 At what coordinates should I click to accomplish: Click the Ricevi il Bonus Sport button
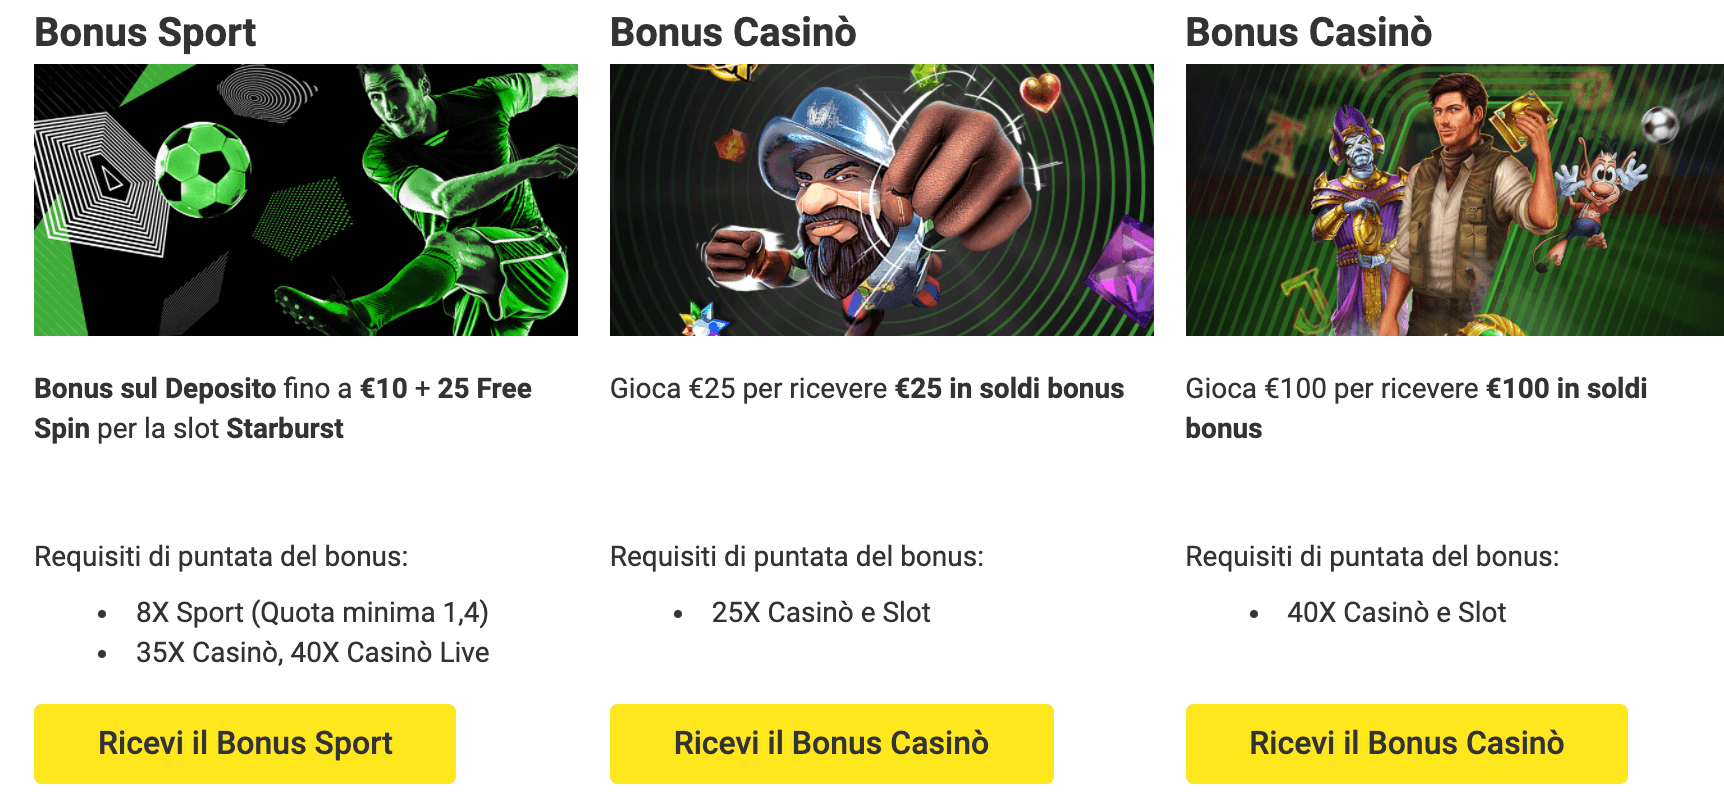[x=245, y=743]
